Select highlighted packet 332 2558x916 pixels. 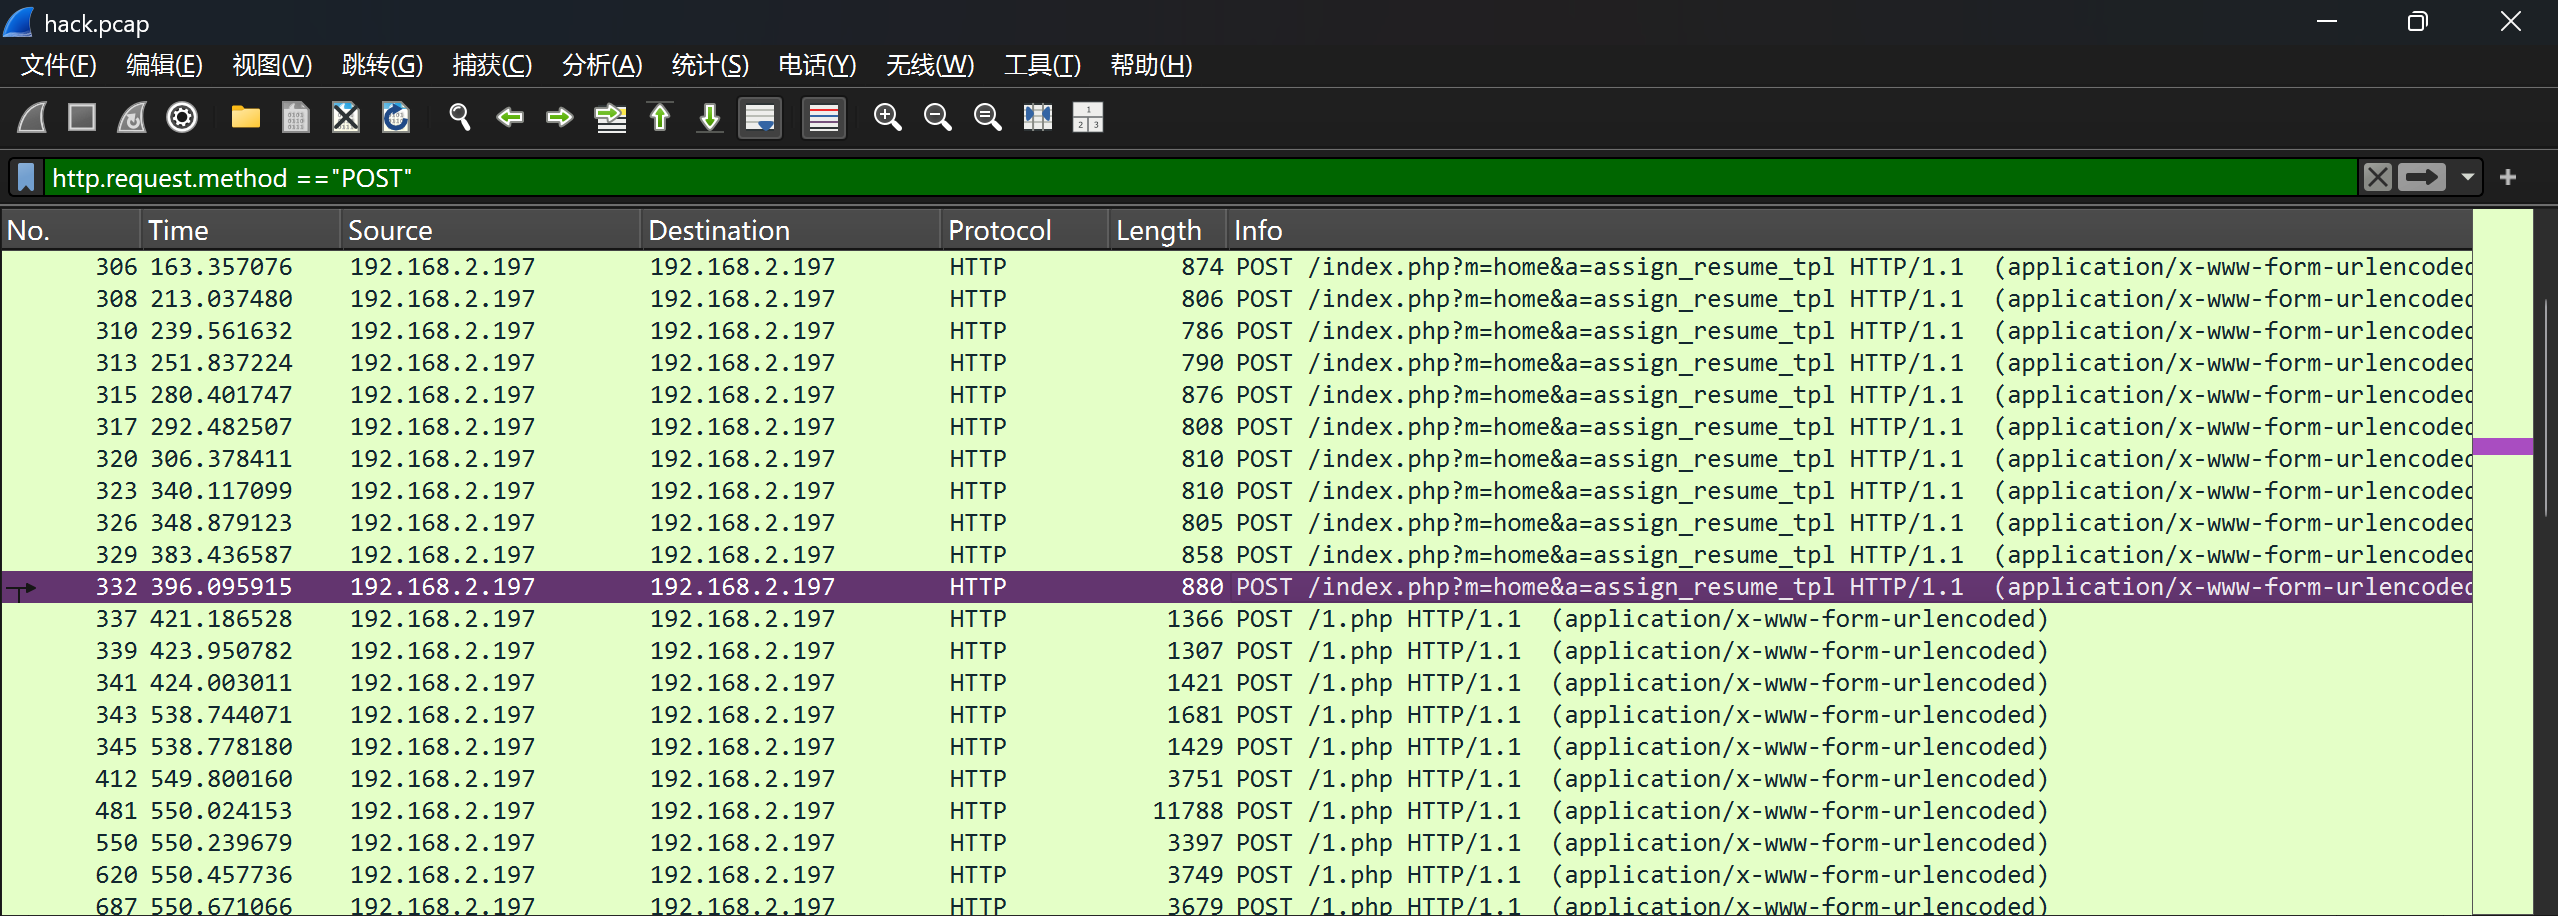point(1237,587)
